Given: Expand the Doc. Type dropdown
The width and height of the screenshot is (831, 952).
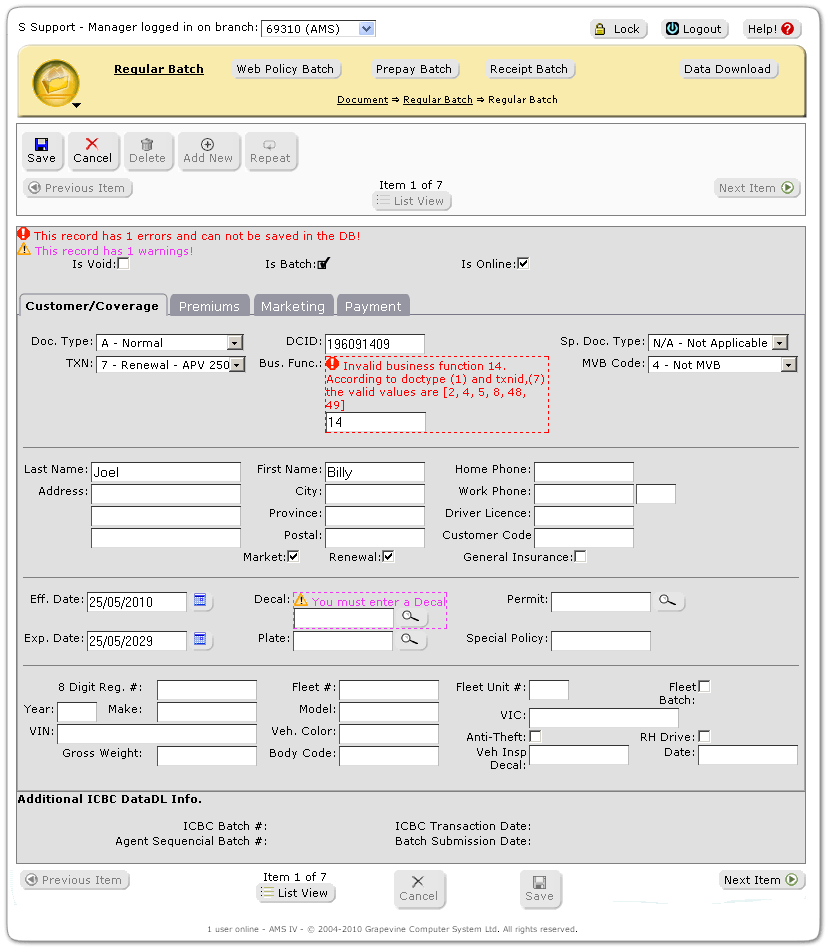Looking at the screenshot, I should (170, 343).
